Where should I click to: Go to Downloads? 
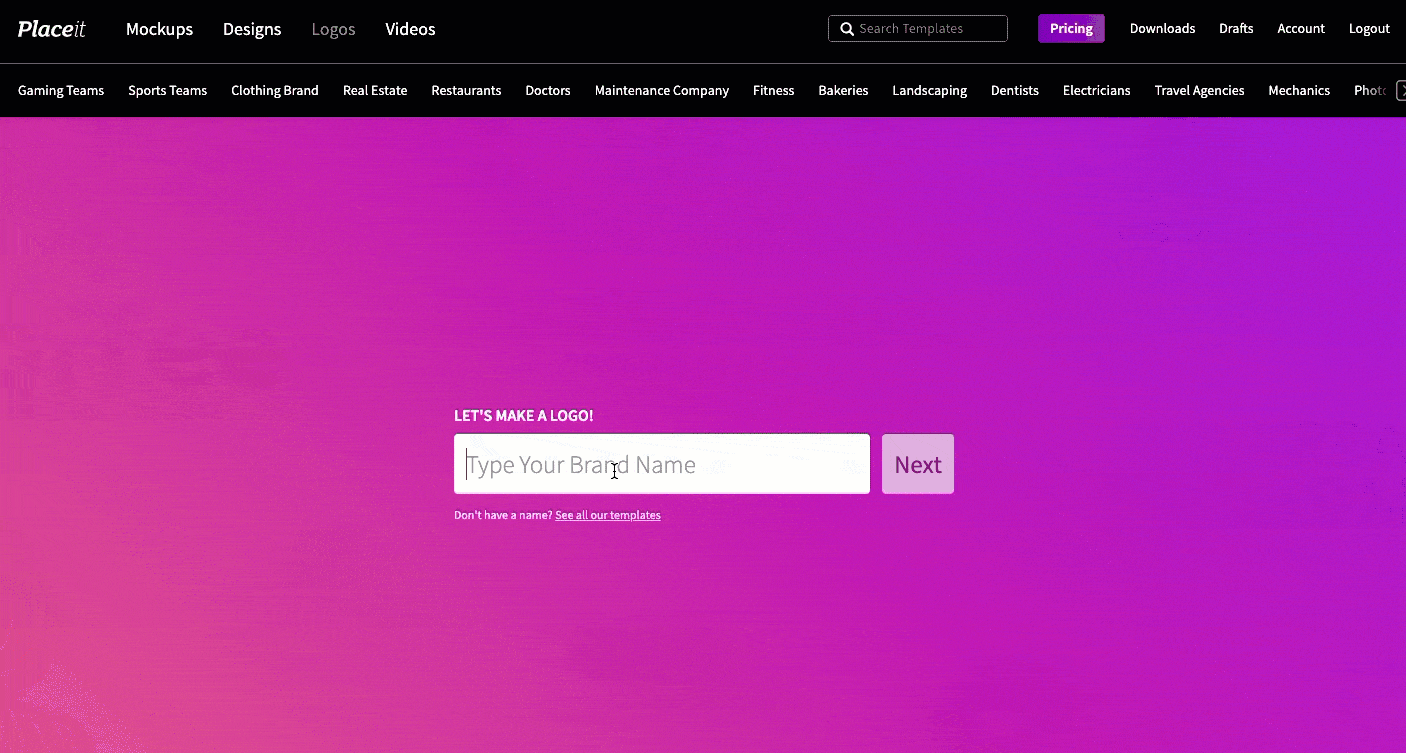pyautogui.click(x=1162, y=29)
